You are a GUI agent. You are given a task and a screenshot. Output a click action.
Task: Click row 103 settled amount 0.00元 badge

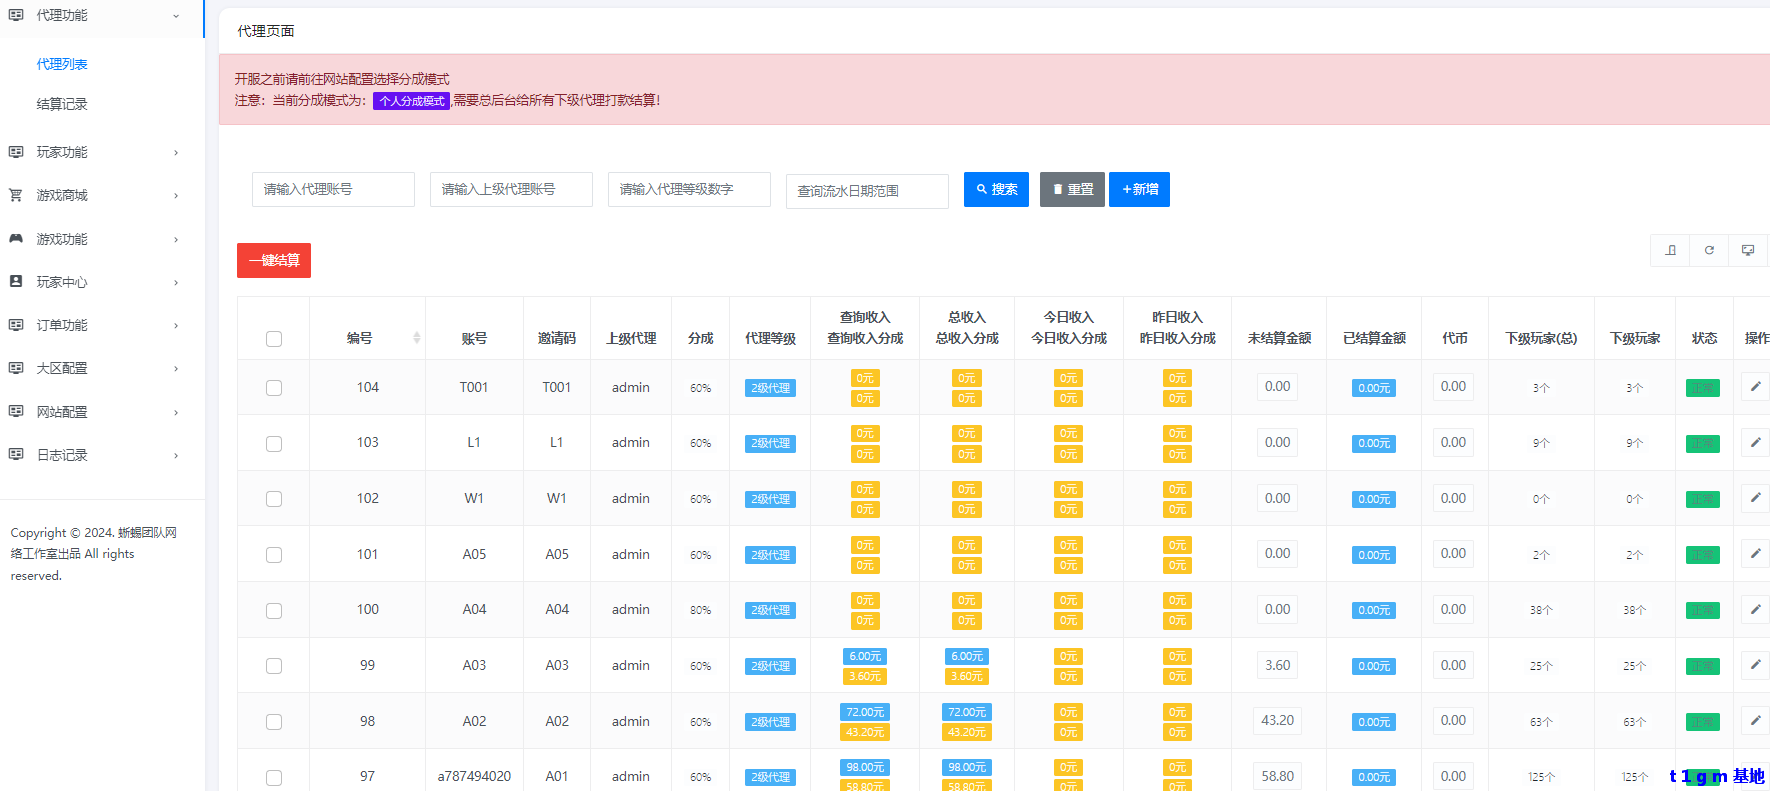coord(1374,443)
